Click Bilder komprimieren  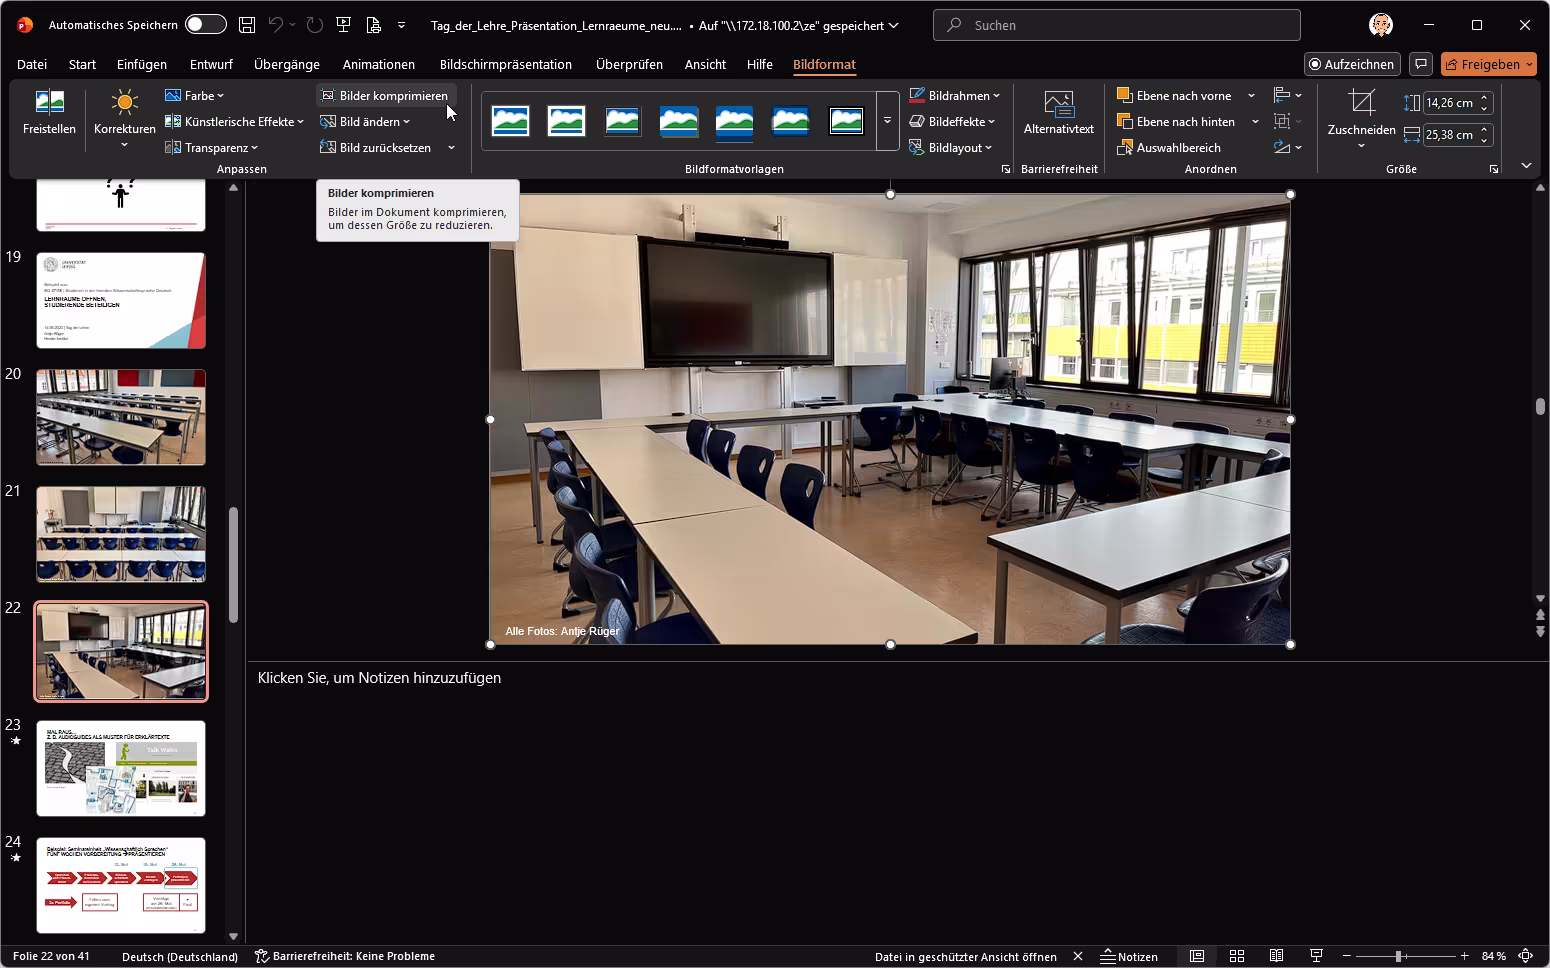[x=384, y=96]
